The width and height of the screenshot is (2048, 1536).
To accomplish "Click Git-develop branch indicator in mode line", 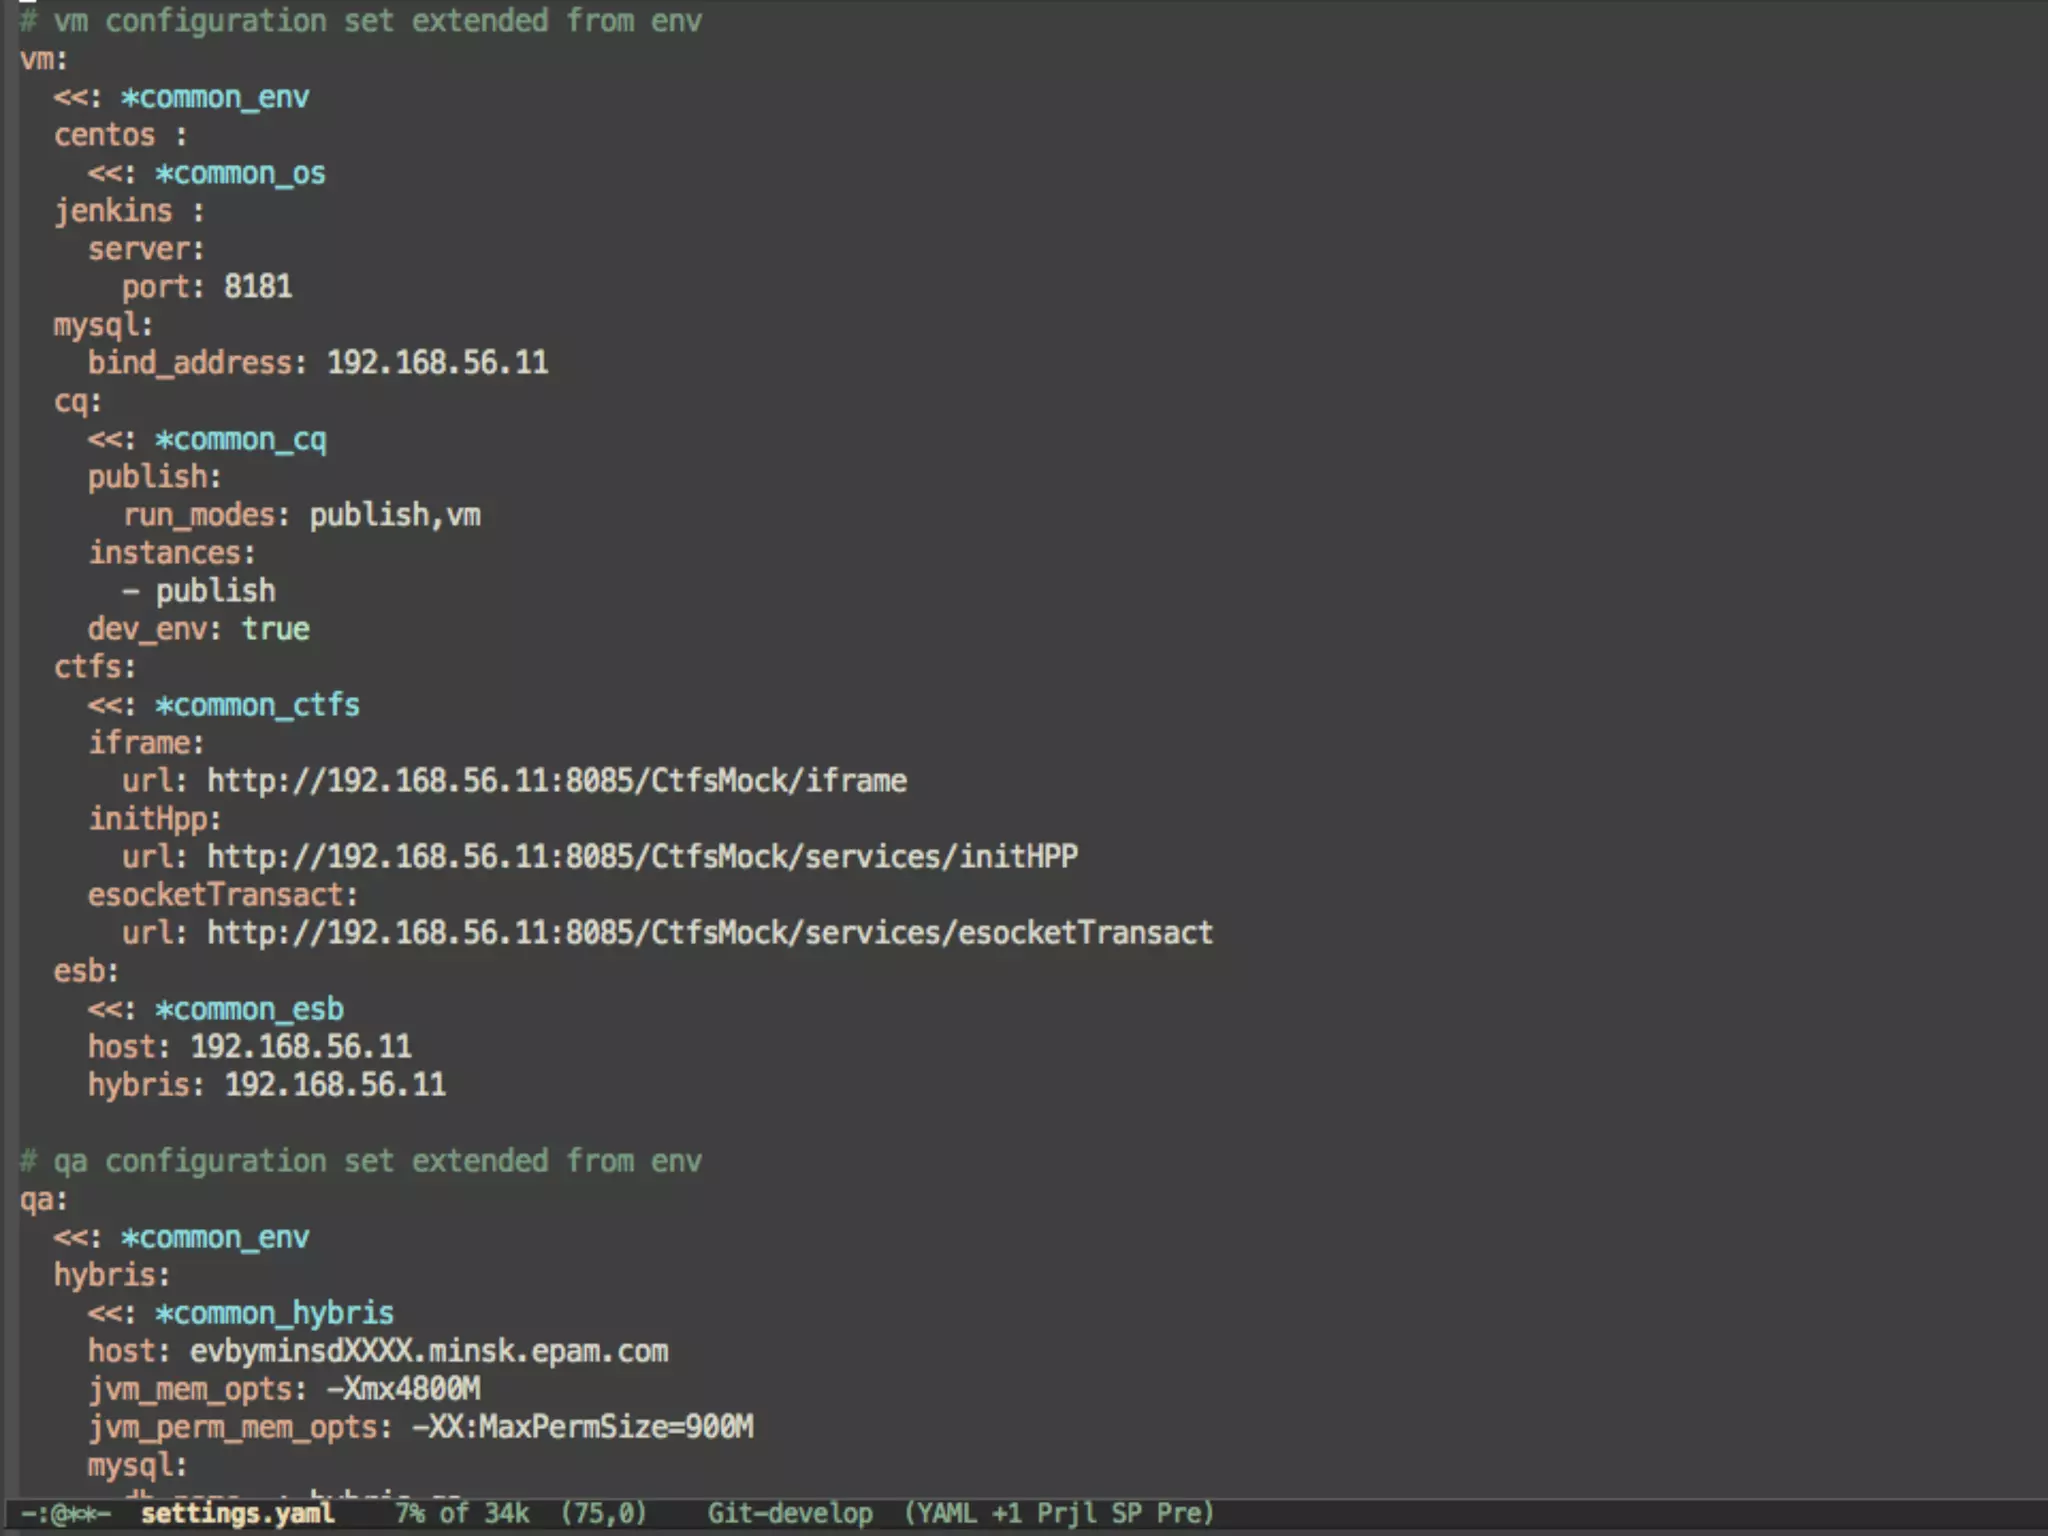I will [789, 1513].
